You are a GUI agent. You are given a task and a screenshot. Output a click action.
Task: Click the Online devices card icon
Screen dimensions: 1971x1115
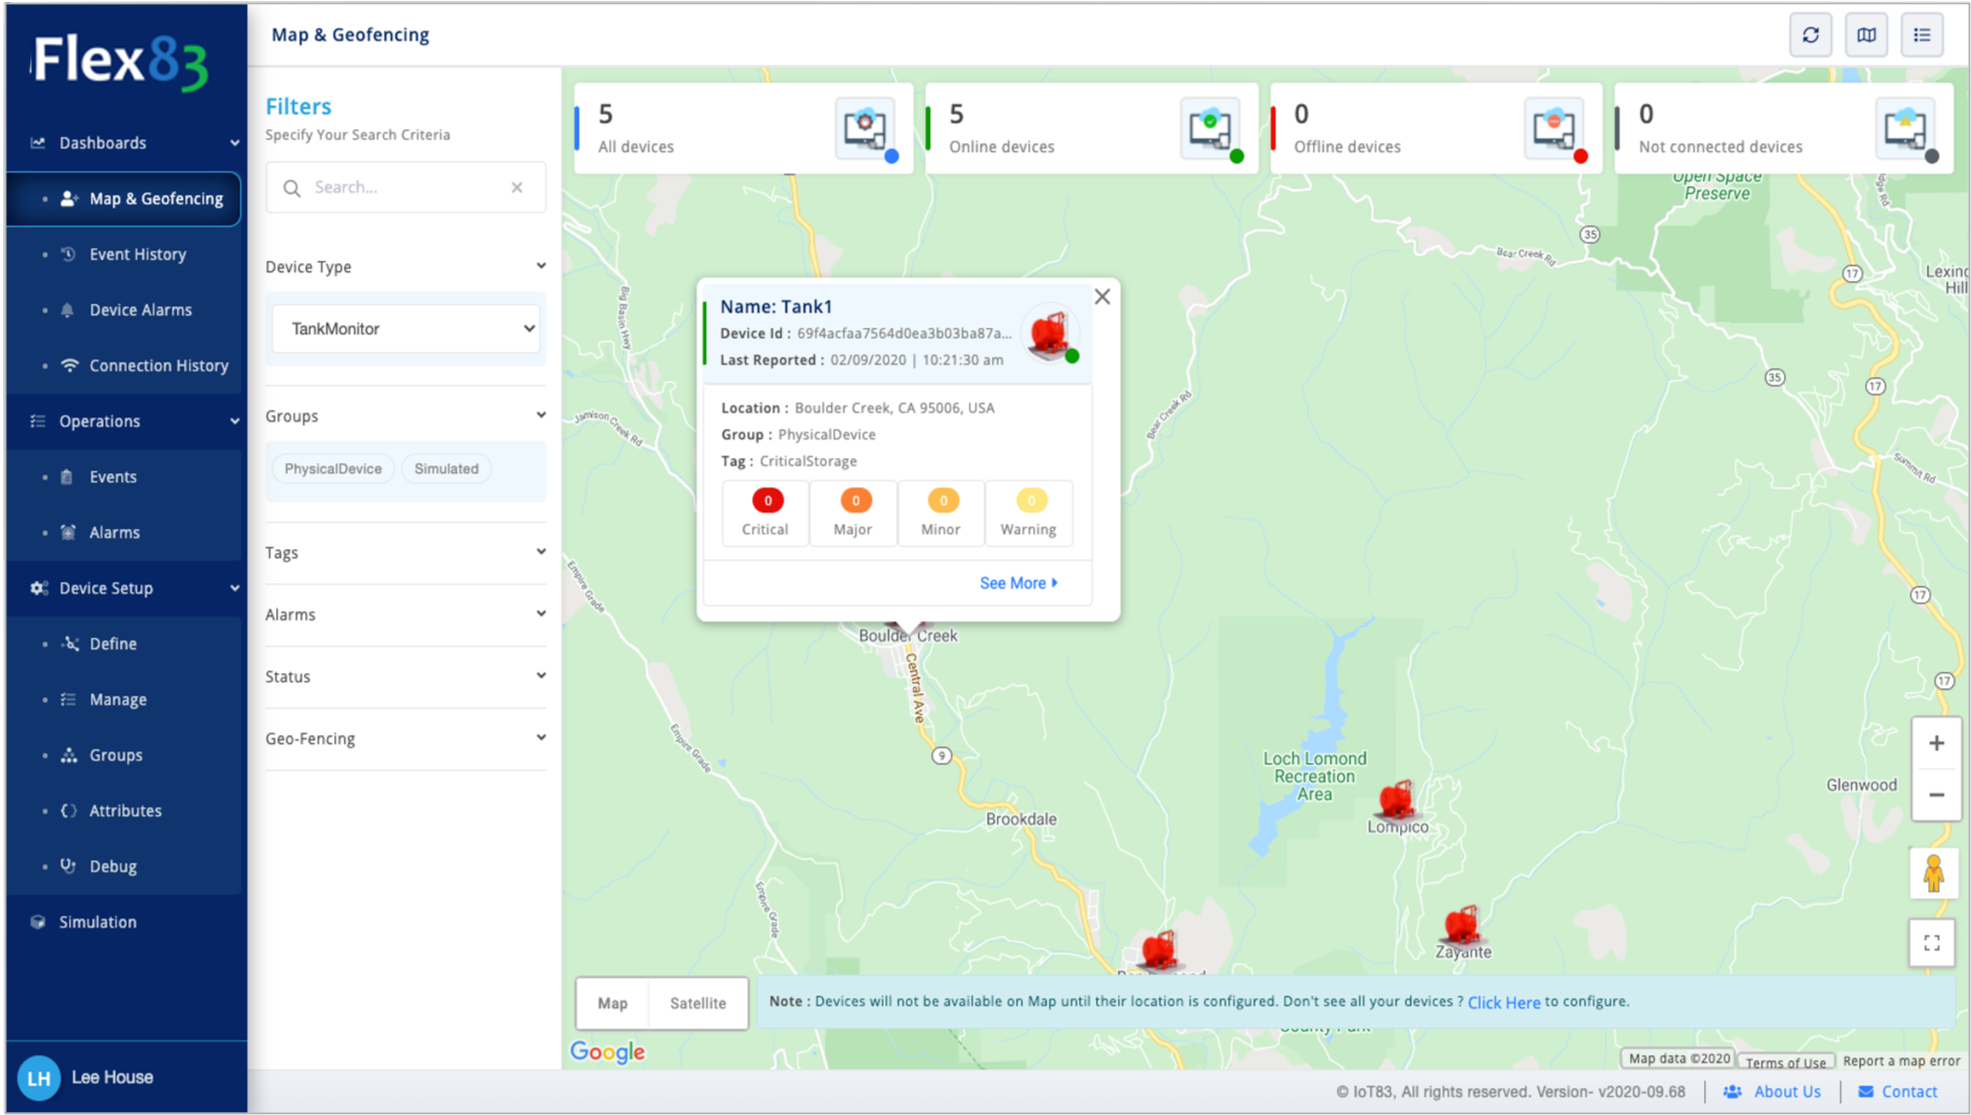click(x=1211, y=129)
